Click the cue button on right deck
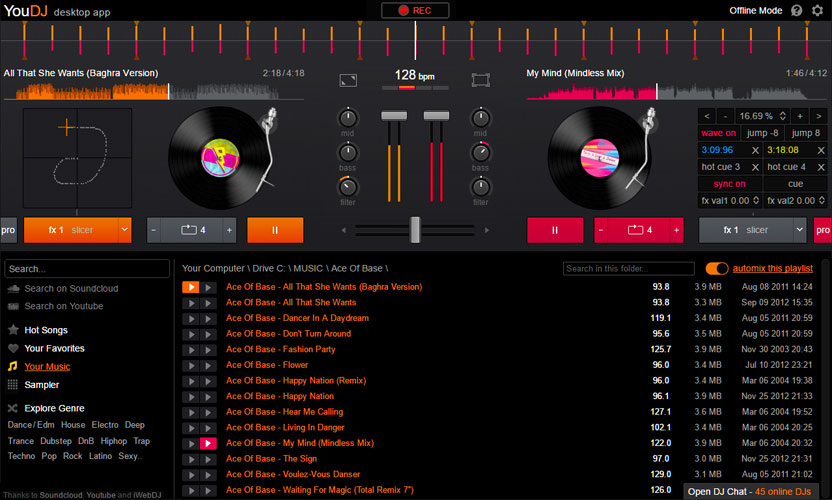Screen dimensions: 832x500 (x=795, y=184)
